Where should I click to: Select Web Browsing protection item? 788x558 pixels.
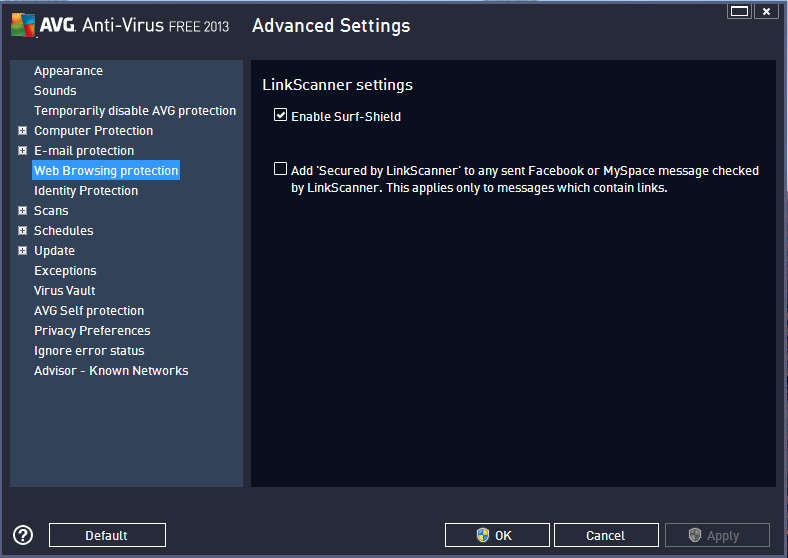click(106, 170)
